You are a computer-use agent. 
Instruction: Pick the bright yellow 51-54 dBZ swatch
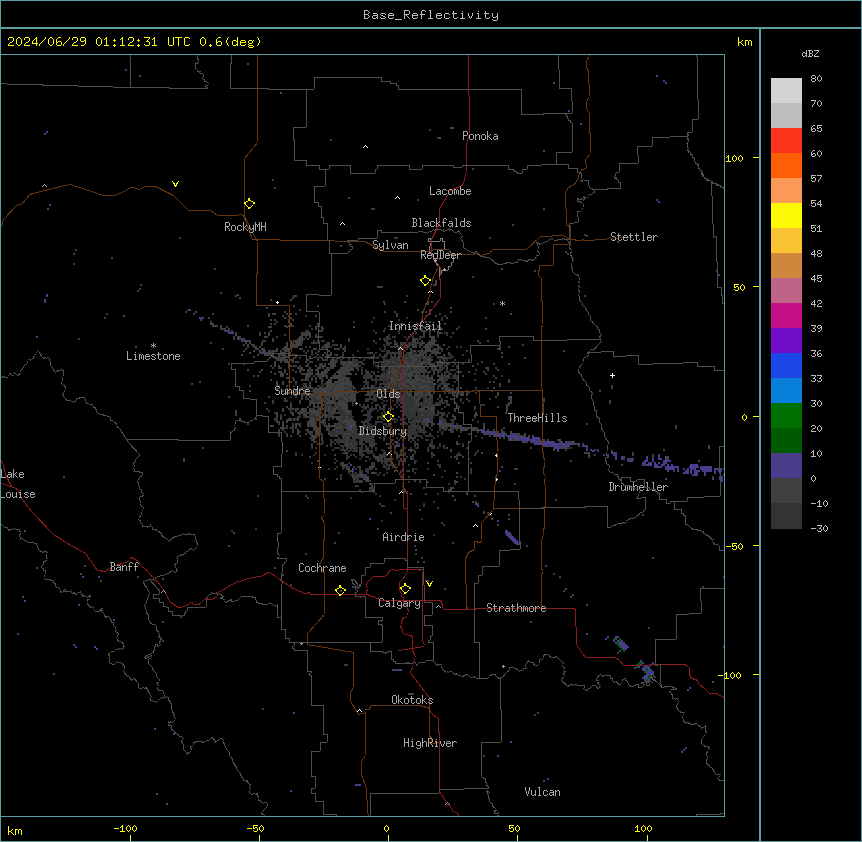(x=786, y=215)
